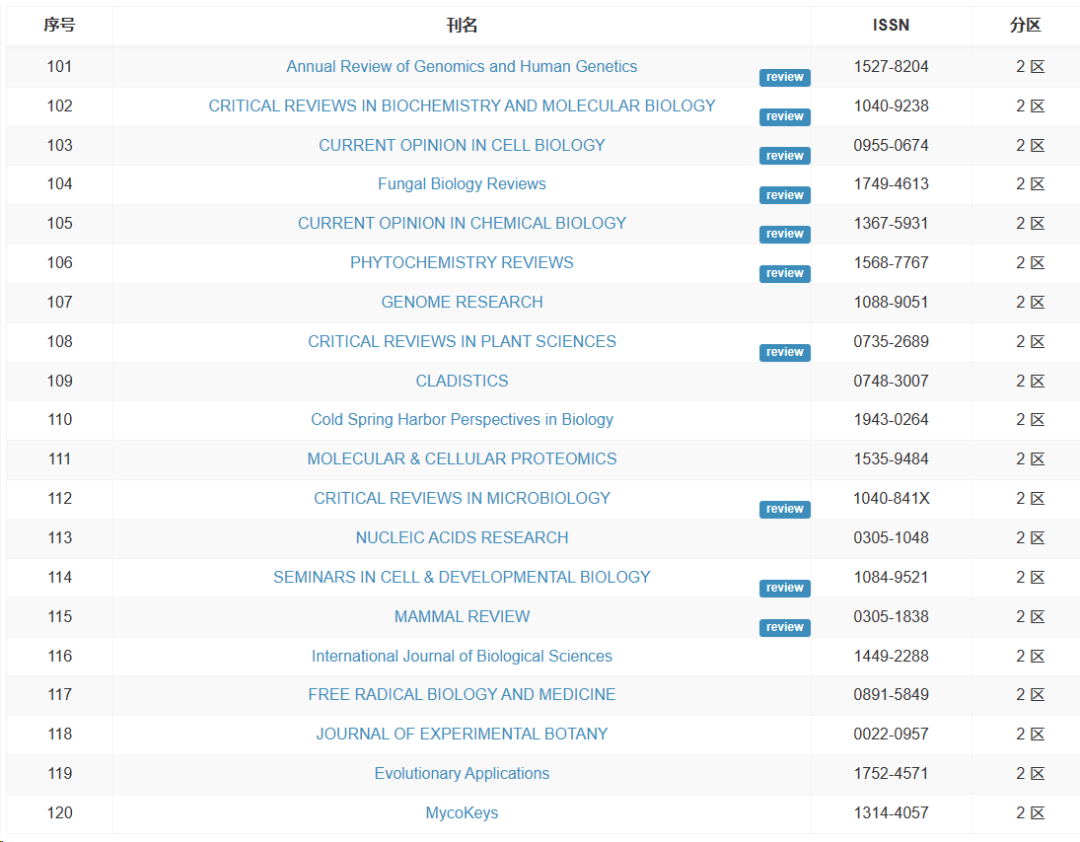The width and height of the screenshot is (1080, 842).
Task: Click review badge for Current Opinion in Cell Biology
Action: pyautogui.click(x=785, y=156)
